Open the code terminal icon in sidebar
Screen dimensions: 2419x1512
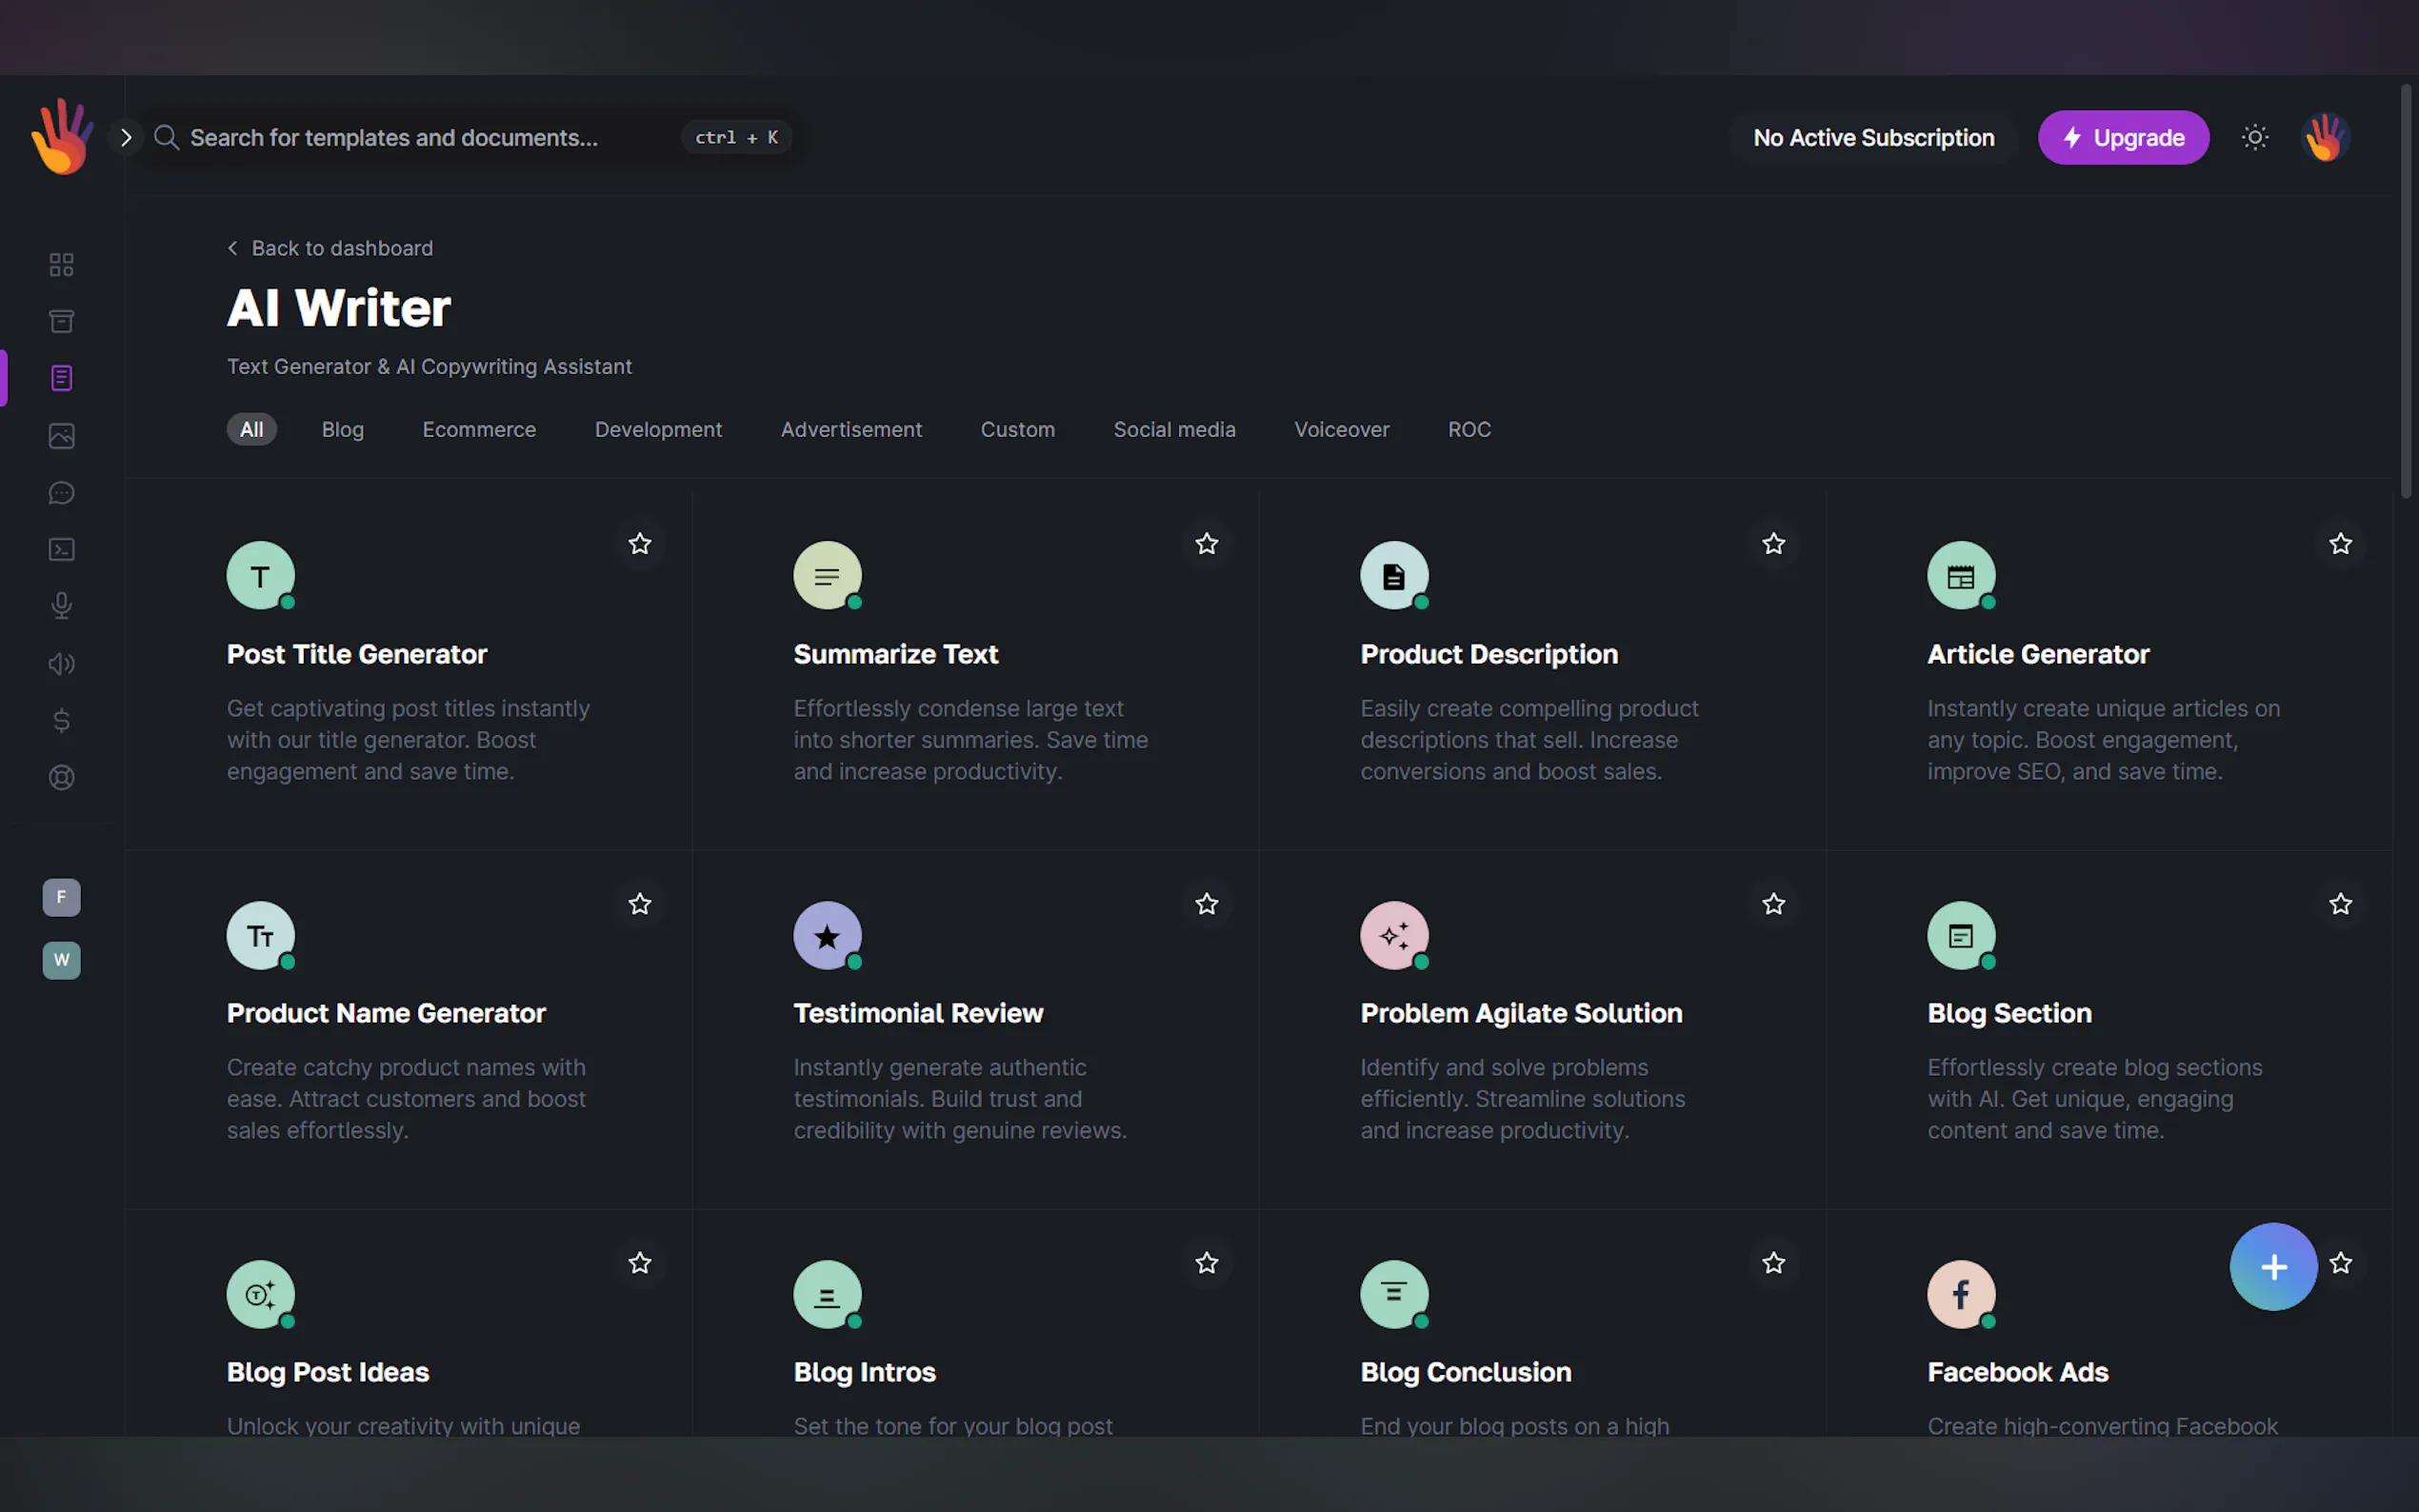pos(61,549)
